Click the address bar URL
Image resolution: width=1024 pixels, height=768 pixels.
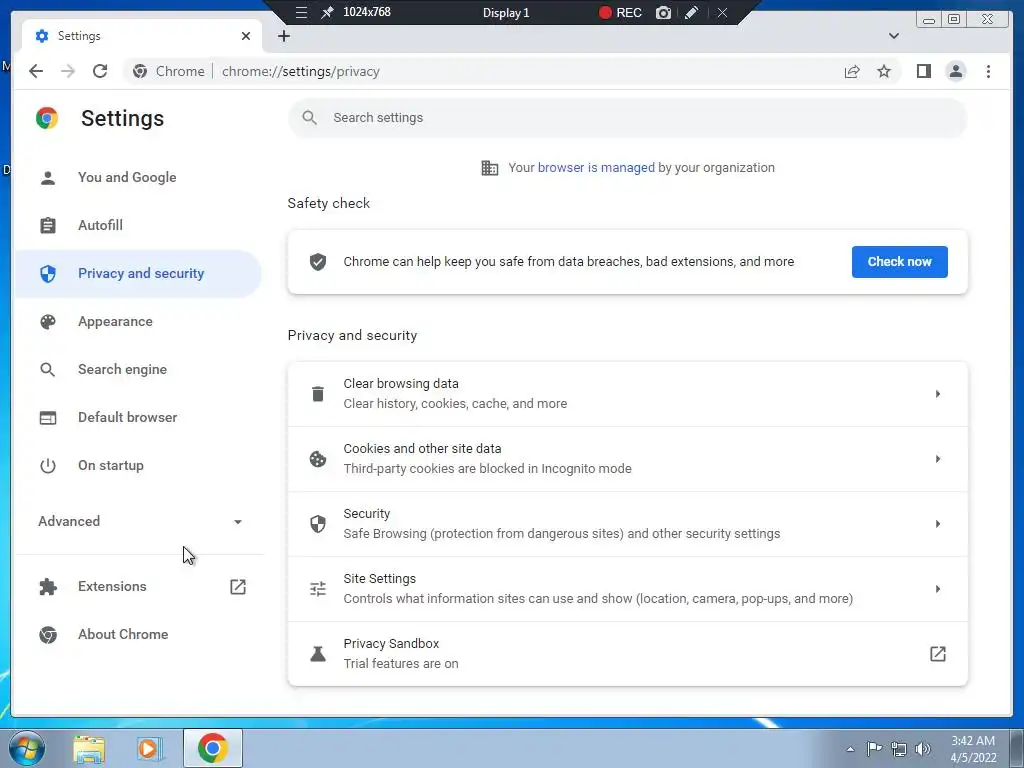(x=300, y=71)
